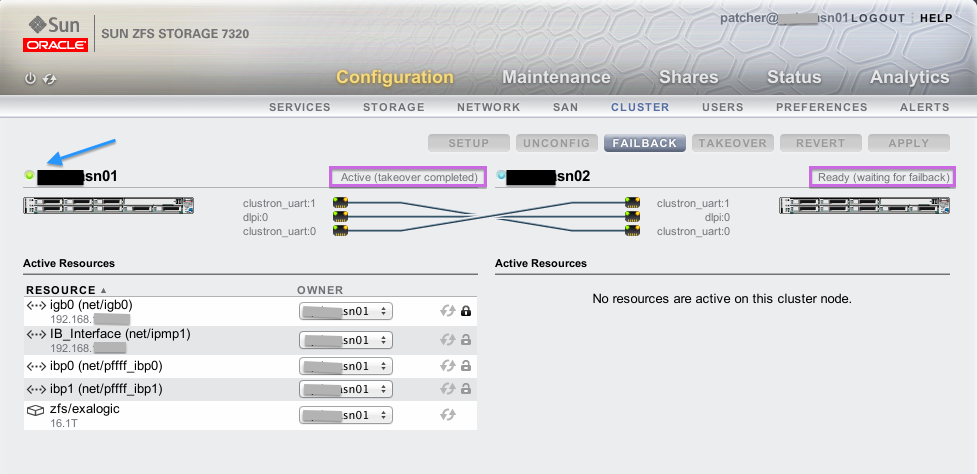This screenshot has height=474, width=977.
Task: Open the owner dropdown for ibp1
Action: 346,389
